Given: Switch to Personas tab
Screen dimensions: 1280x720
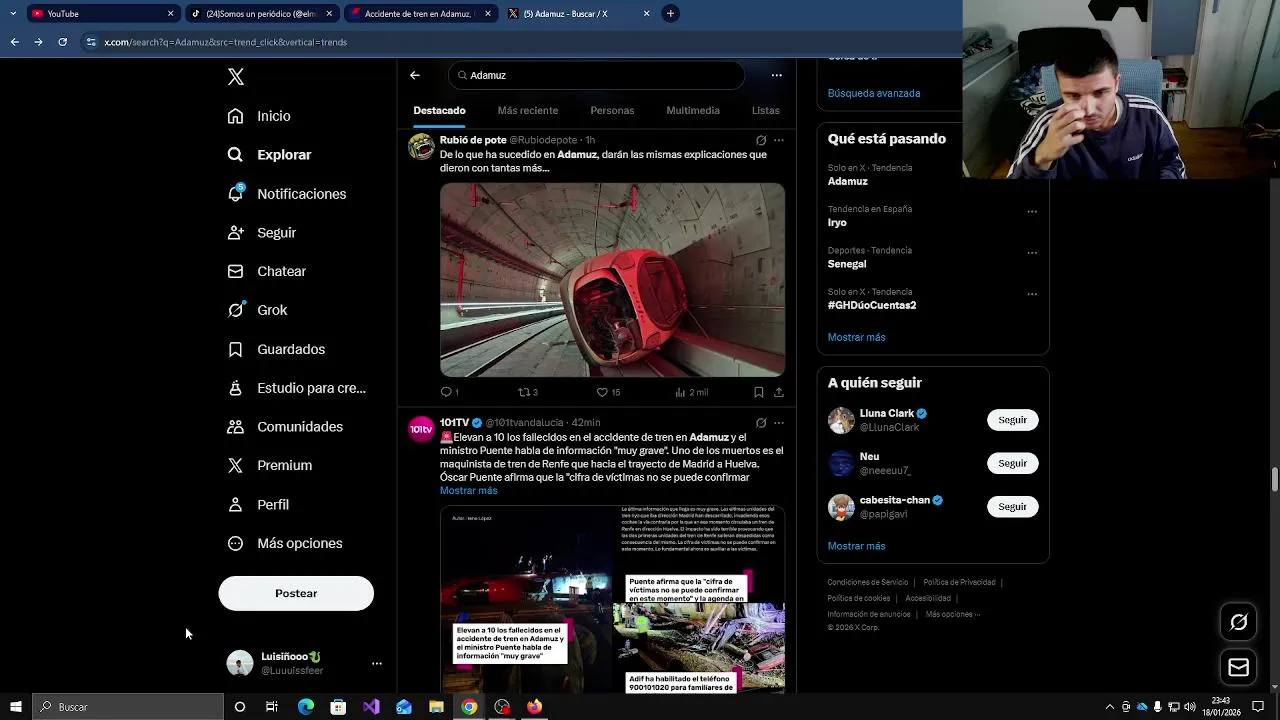Looking at the screenshot, I should point(612,110).
